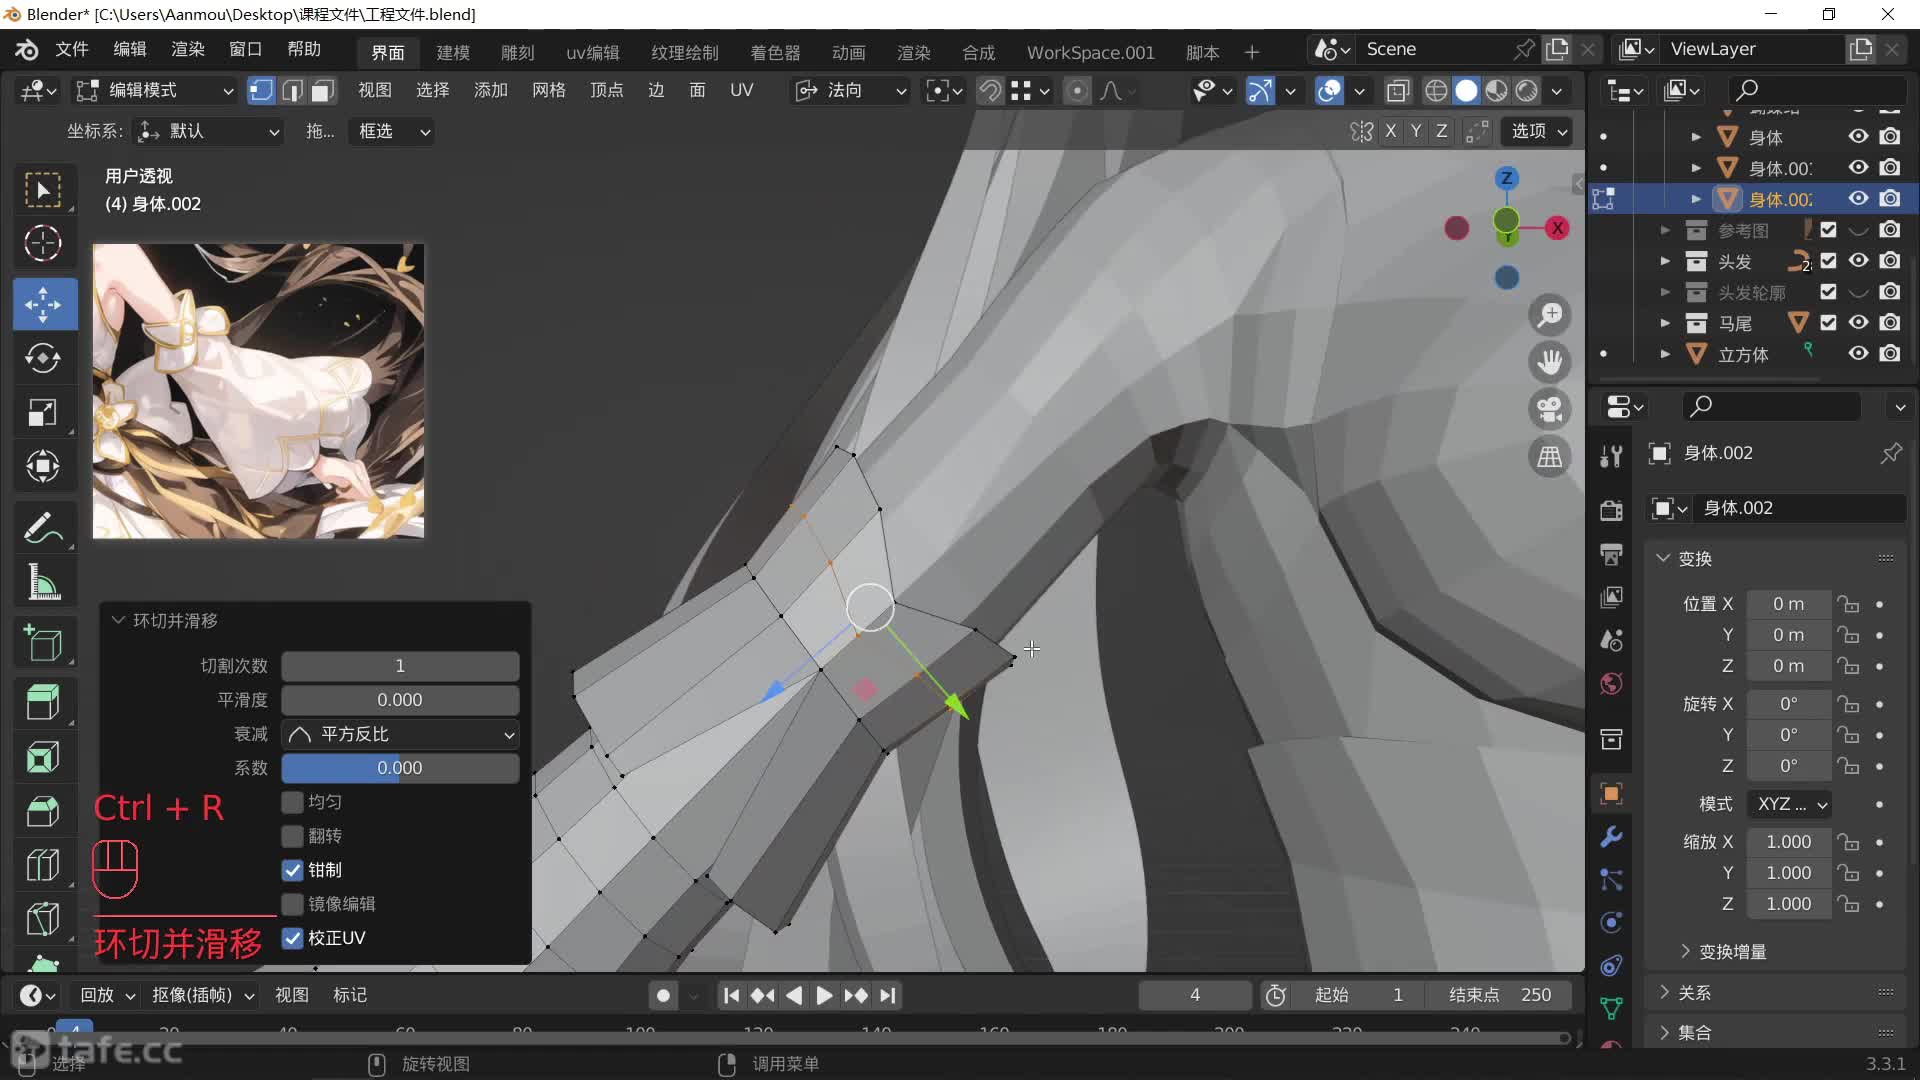Enable the 翻转 checkbox

[292, 836]
